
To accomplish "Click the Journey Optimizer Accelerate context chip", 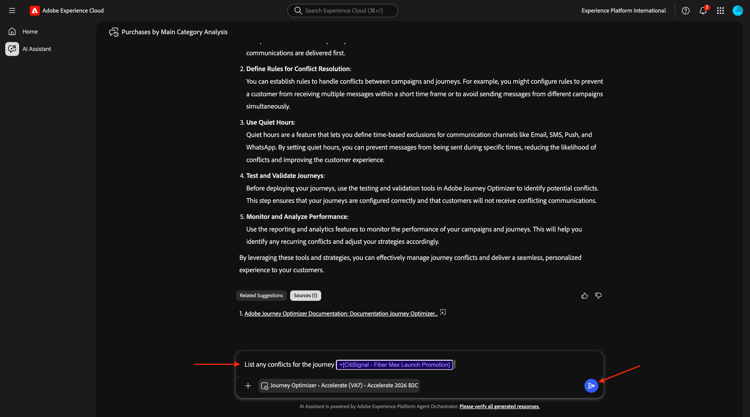I will (x=339, y=385).
